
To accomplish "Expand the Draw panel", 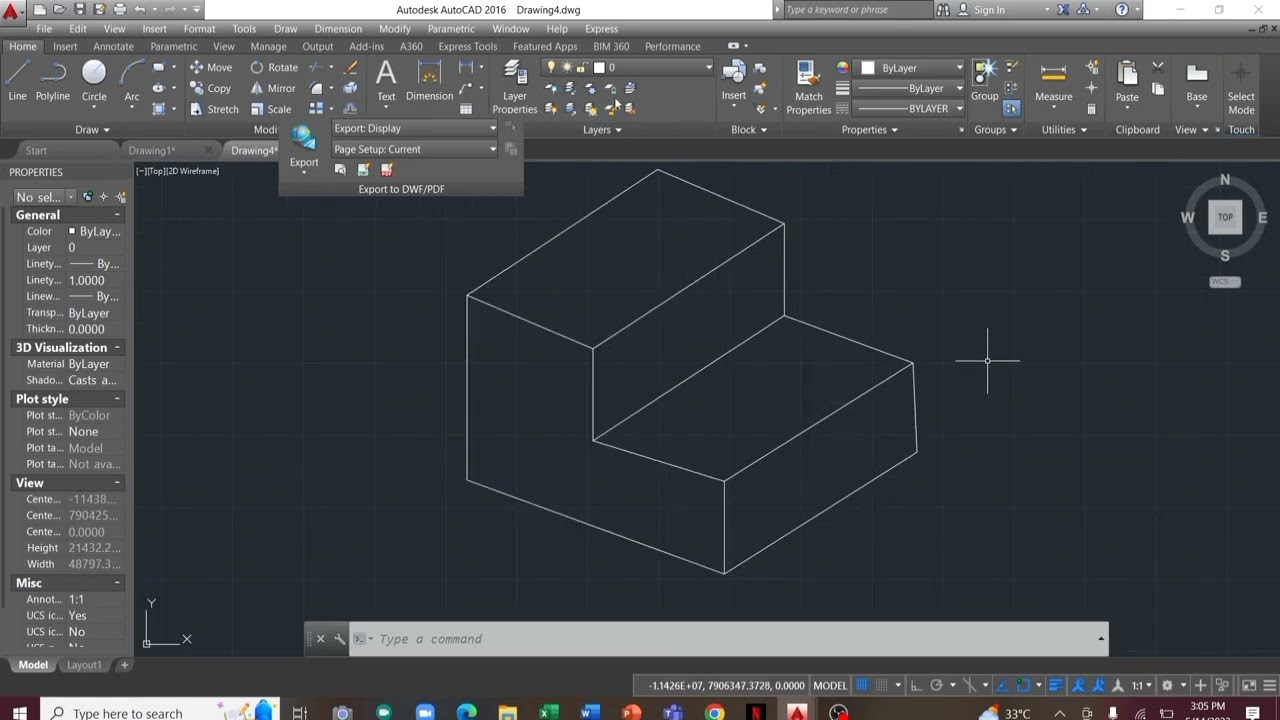I will [93, 130].
